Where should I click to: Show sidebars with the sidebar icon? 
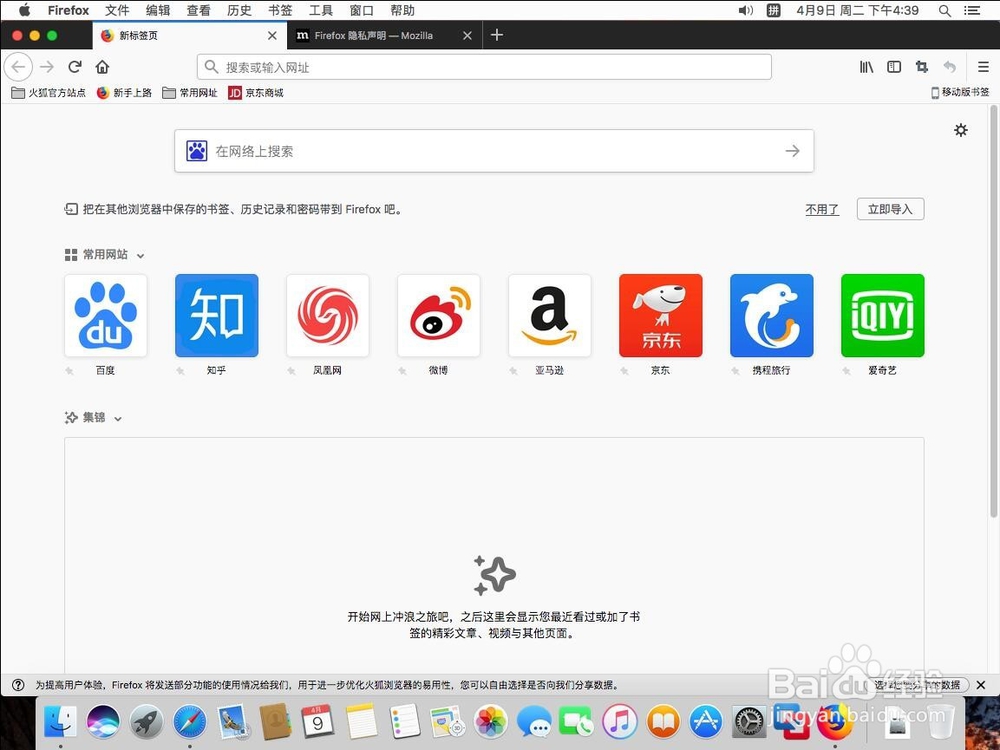tap(894, 66)
